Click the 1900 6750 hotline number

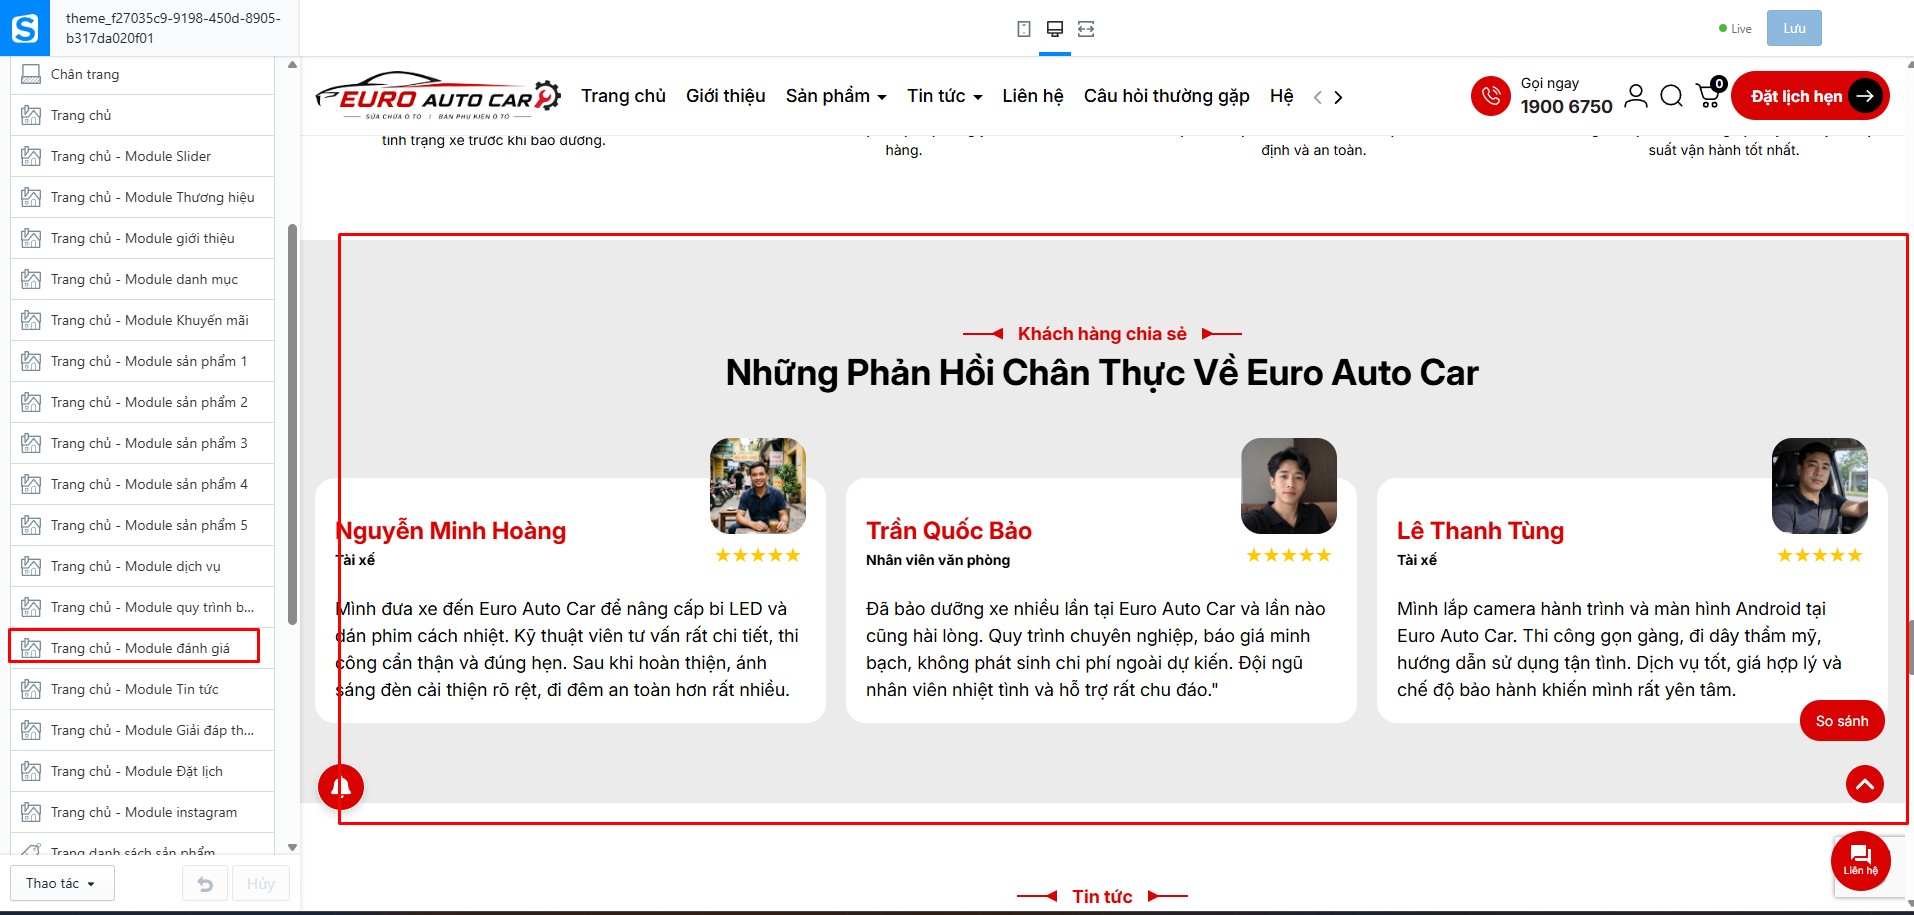point(1567,106)
